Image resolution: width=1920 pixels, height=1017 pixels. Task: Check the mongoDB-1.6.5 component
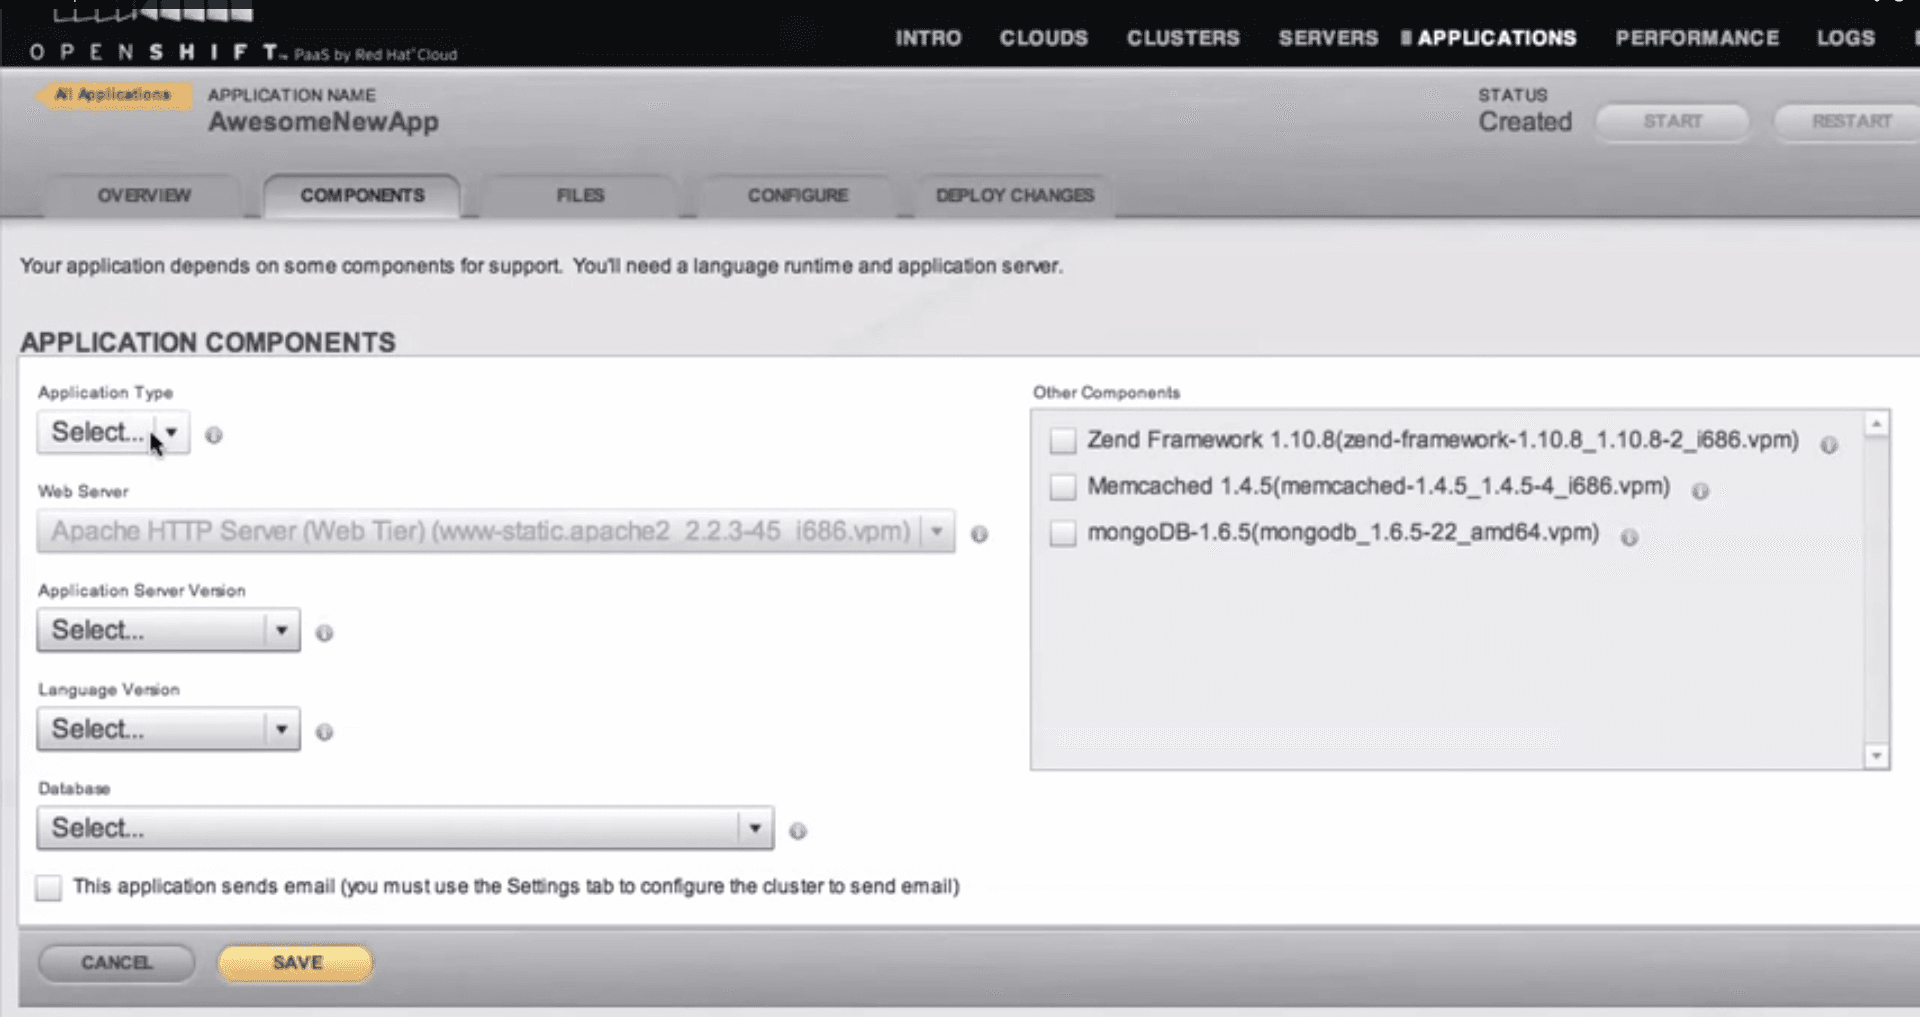click(1063, 533)
